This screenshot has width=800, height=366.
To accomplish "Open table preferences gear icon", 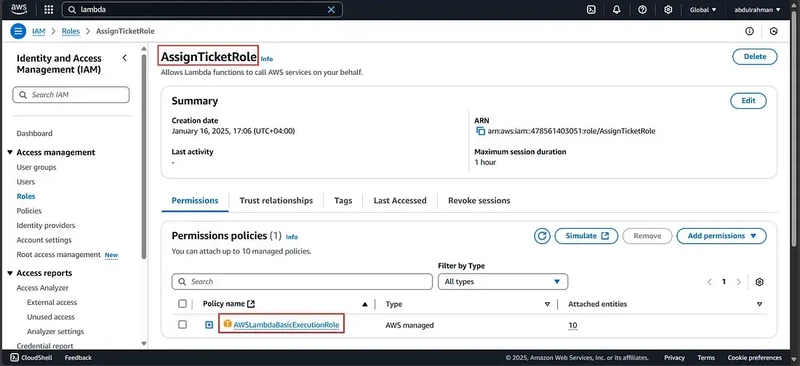I will 759,282.
